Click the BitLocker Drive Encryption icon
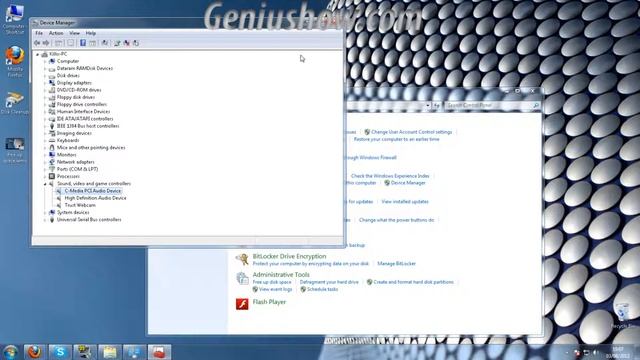 242,259
